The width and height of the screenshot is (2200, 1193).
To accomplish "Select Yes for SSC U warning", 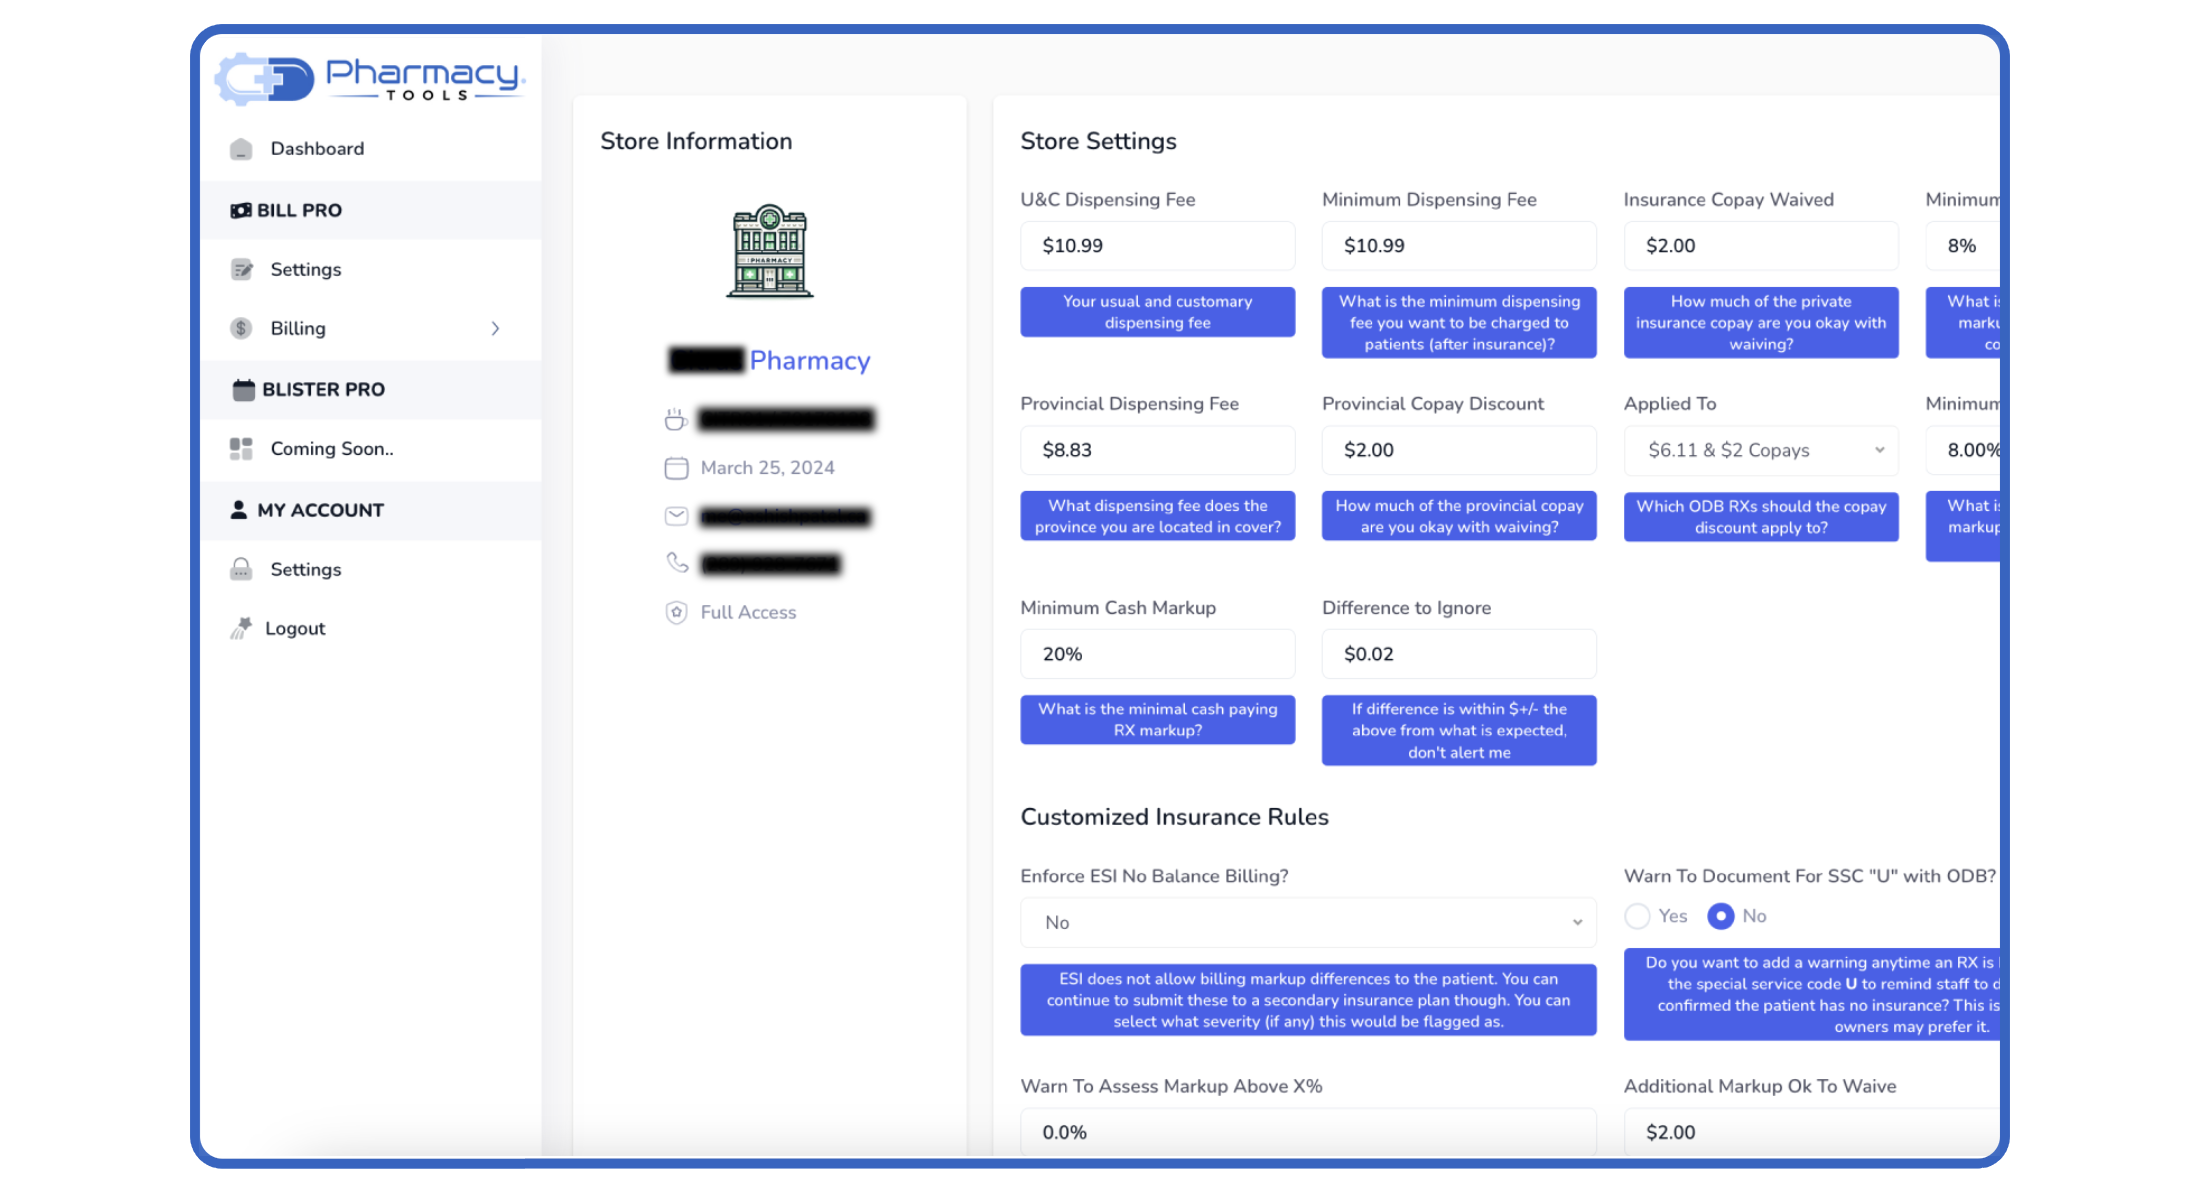I will [x=1637, y=916].
